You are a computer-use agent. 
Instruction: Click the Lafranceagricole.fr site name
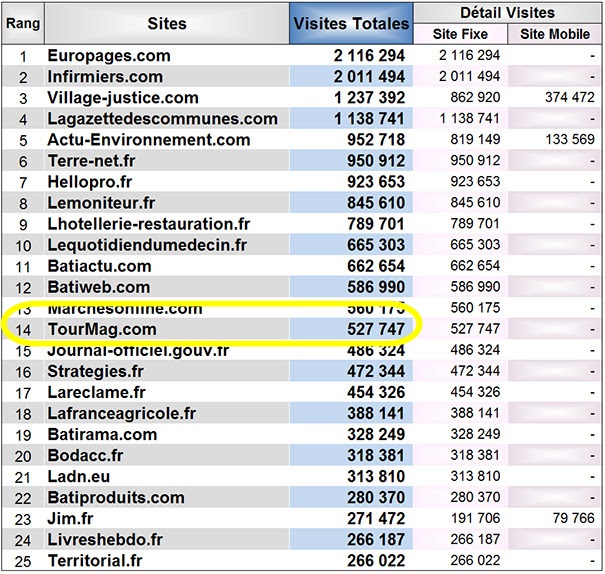pos(122,414)
